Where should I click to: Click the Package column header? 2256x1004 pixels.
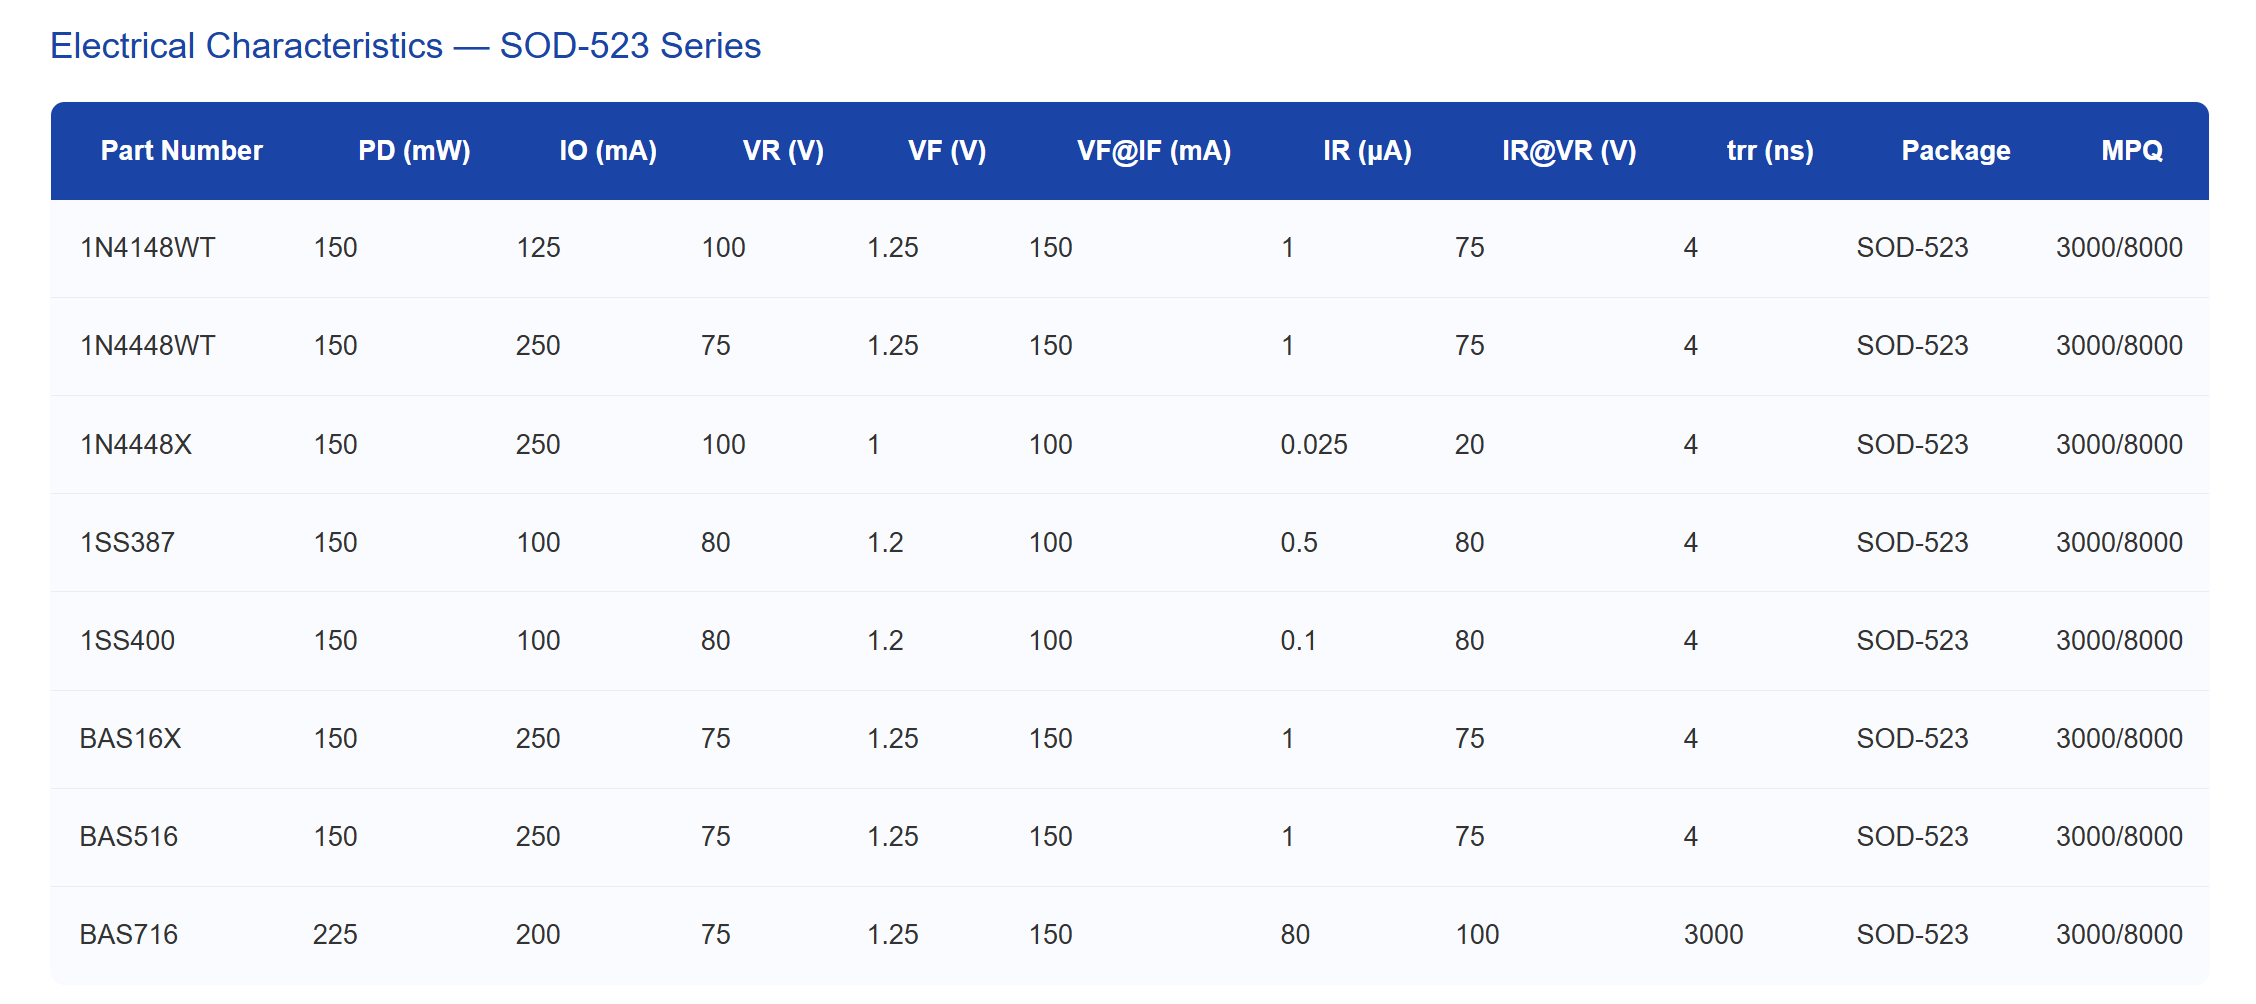click(x=1955, y=151)
